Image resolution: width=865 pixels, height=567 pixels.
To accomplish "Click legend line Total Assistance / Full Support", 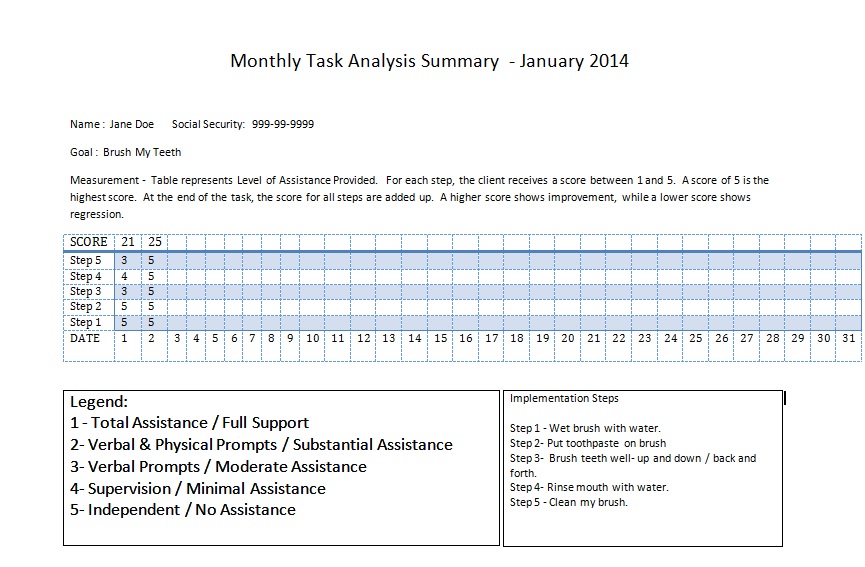I will pyautogui.click(x=189, y=423).
